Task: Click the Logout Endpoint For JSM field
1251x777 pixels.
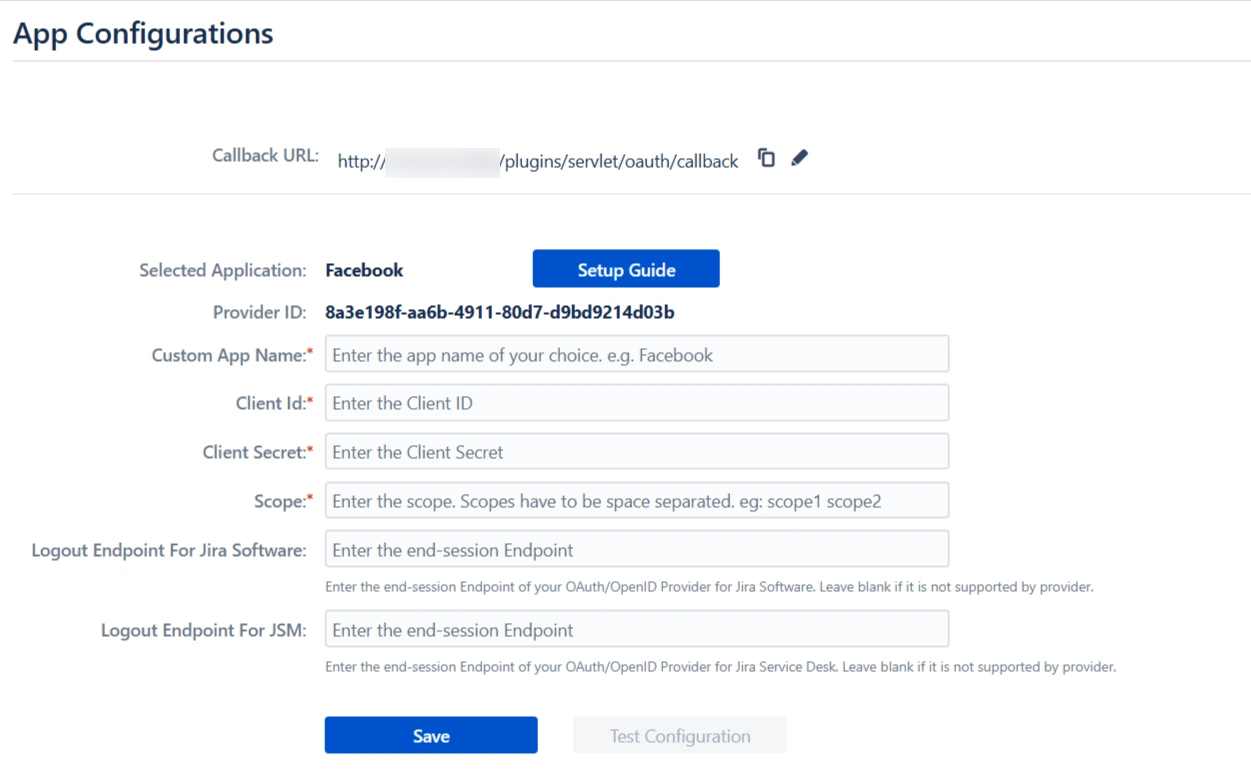Action: [637, 630]
